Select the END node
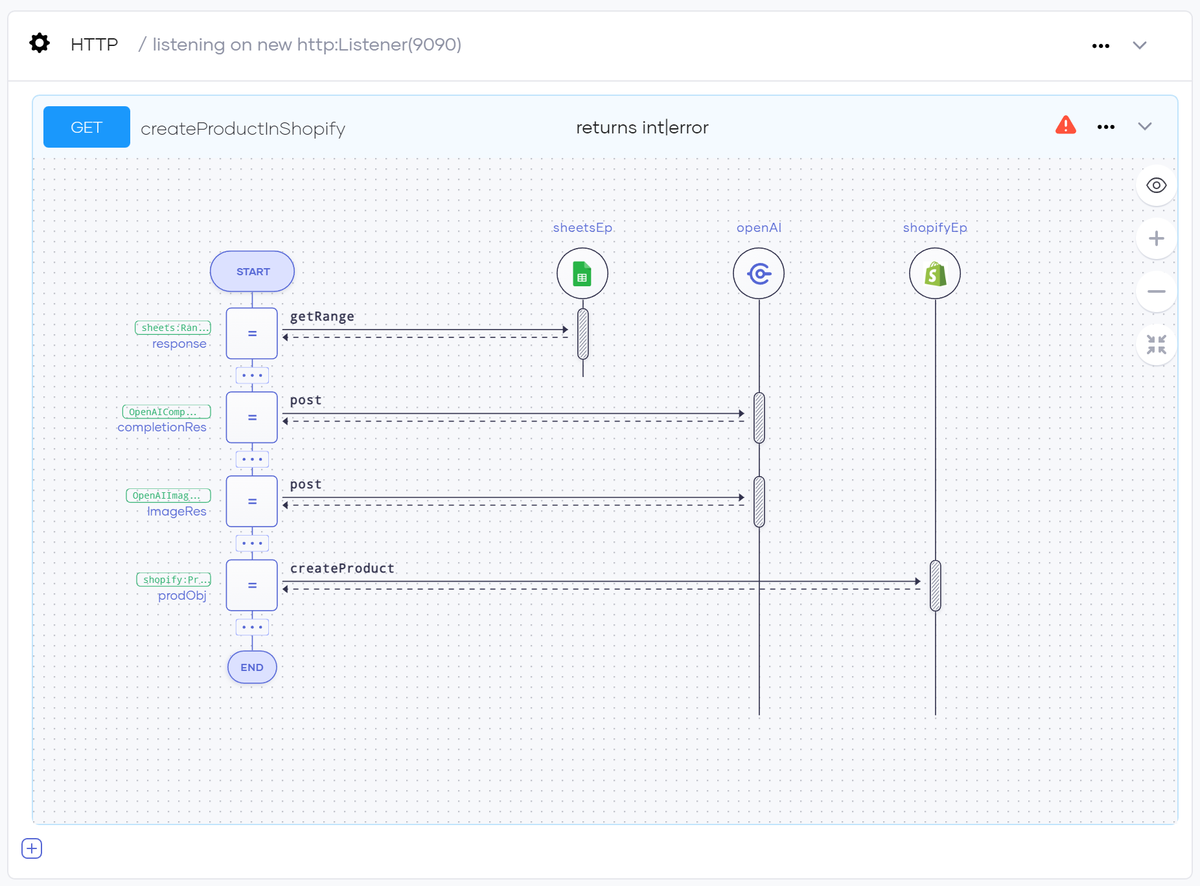Image resolution: width=1200 pixels, height=886 pixels. 252,667
